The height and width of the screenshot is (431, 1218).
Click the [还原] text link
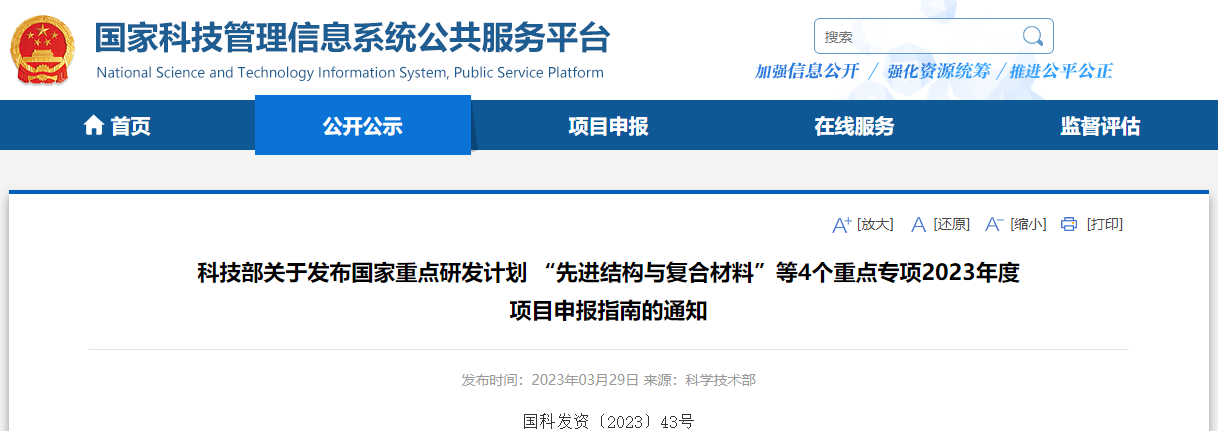click(x=951, y=224)
